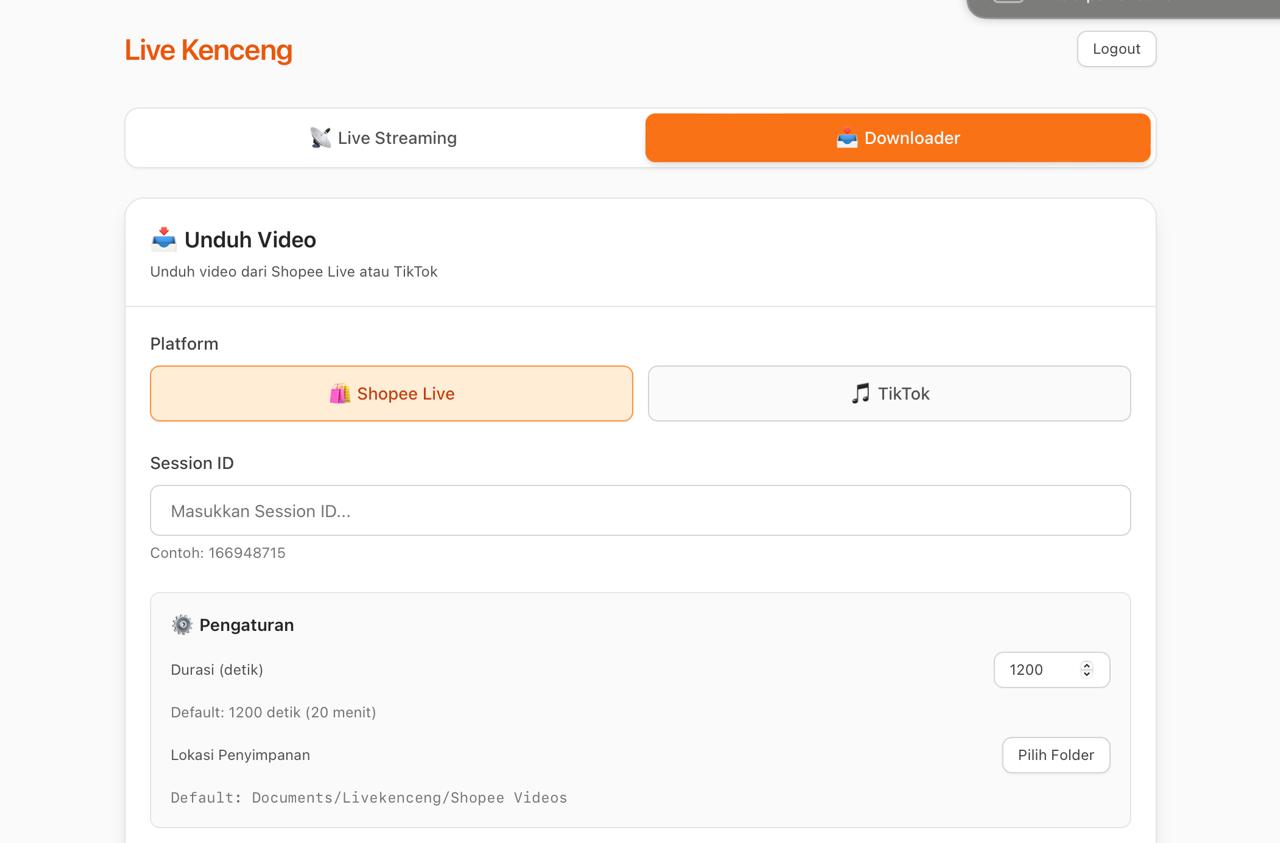Increase duration with the stepper up arrow

(x=1087, y=665)
